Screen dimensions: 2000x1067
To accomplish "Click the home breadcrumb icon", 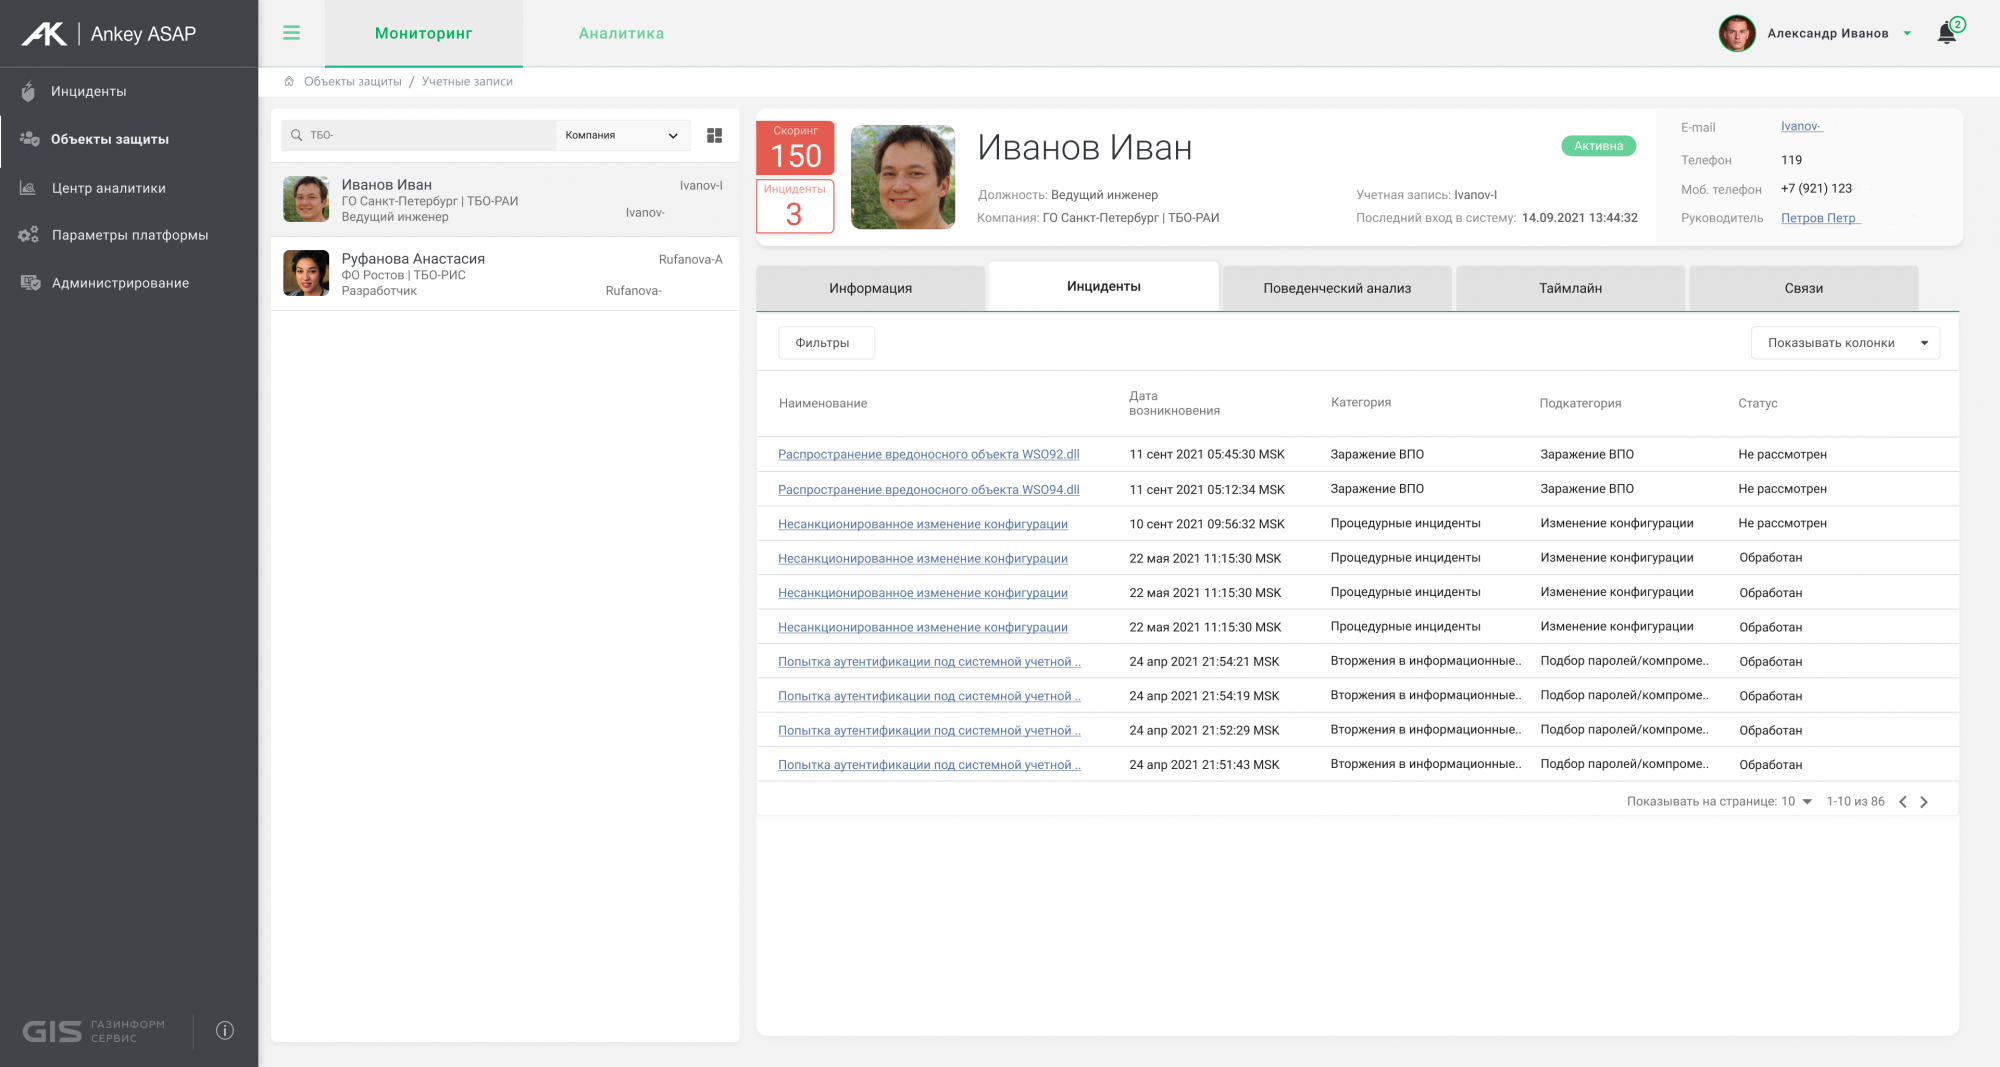I will point(289,82).
